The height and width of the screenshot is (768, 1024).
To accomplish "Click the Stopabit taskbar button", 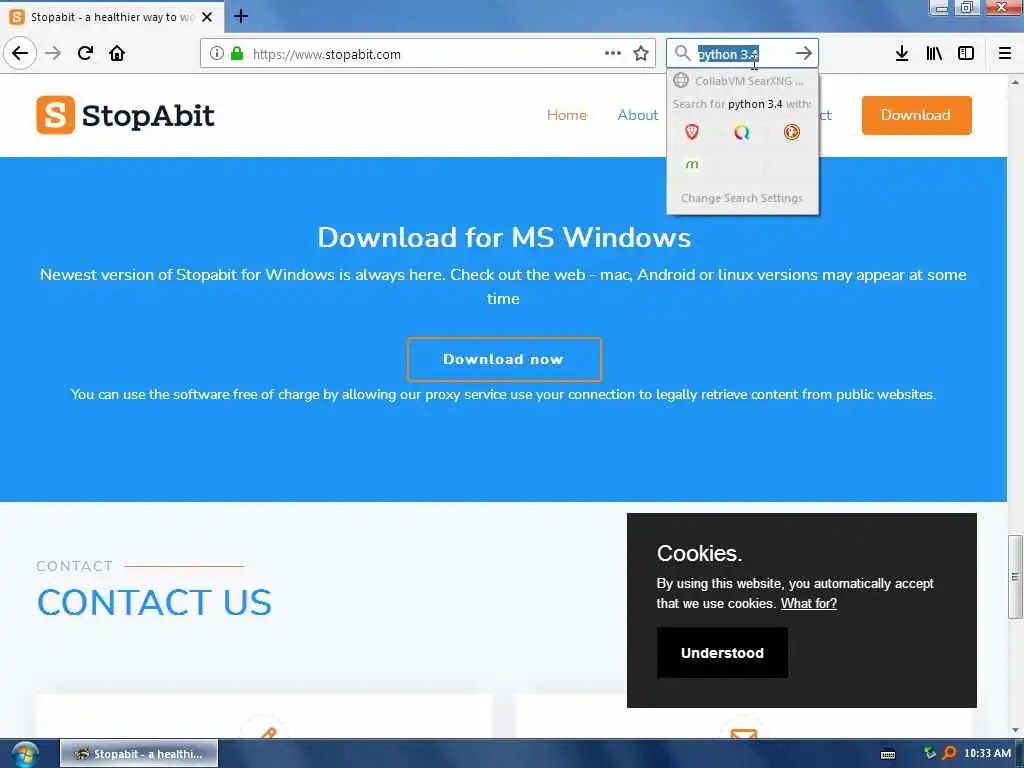I will pyautogui.click(x=139, y=754).
